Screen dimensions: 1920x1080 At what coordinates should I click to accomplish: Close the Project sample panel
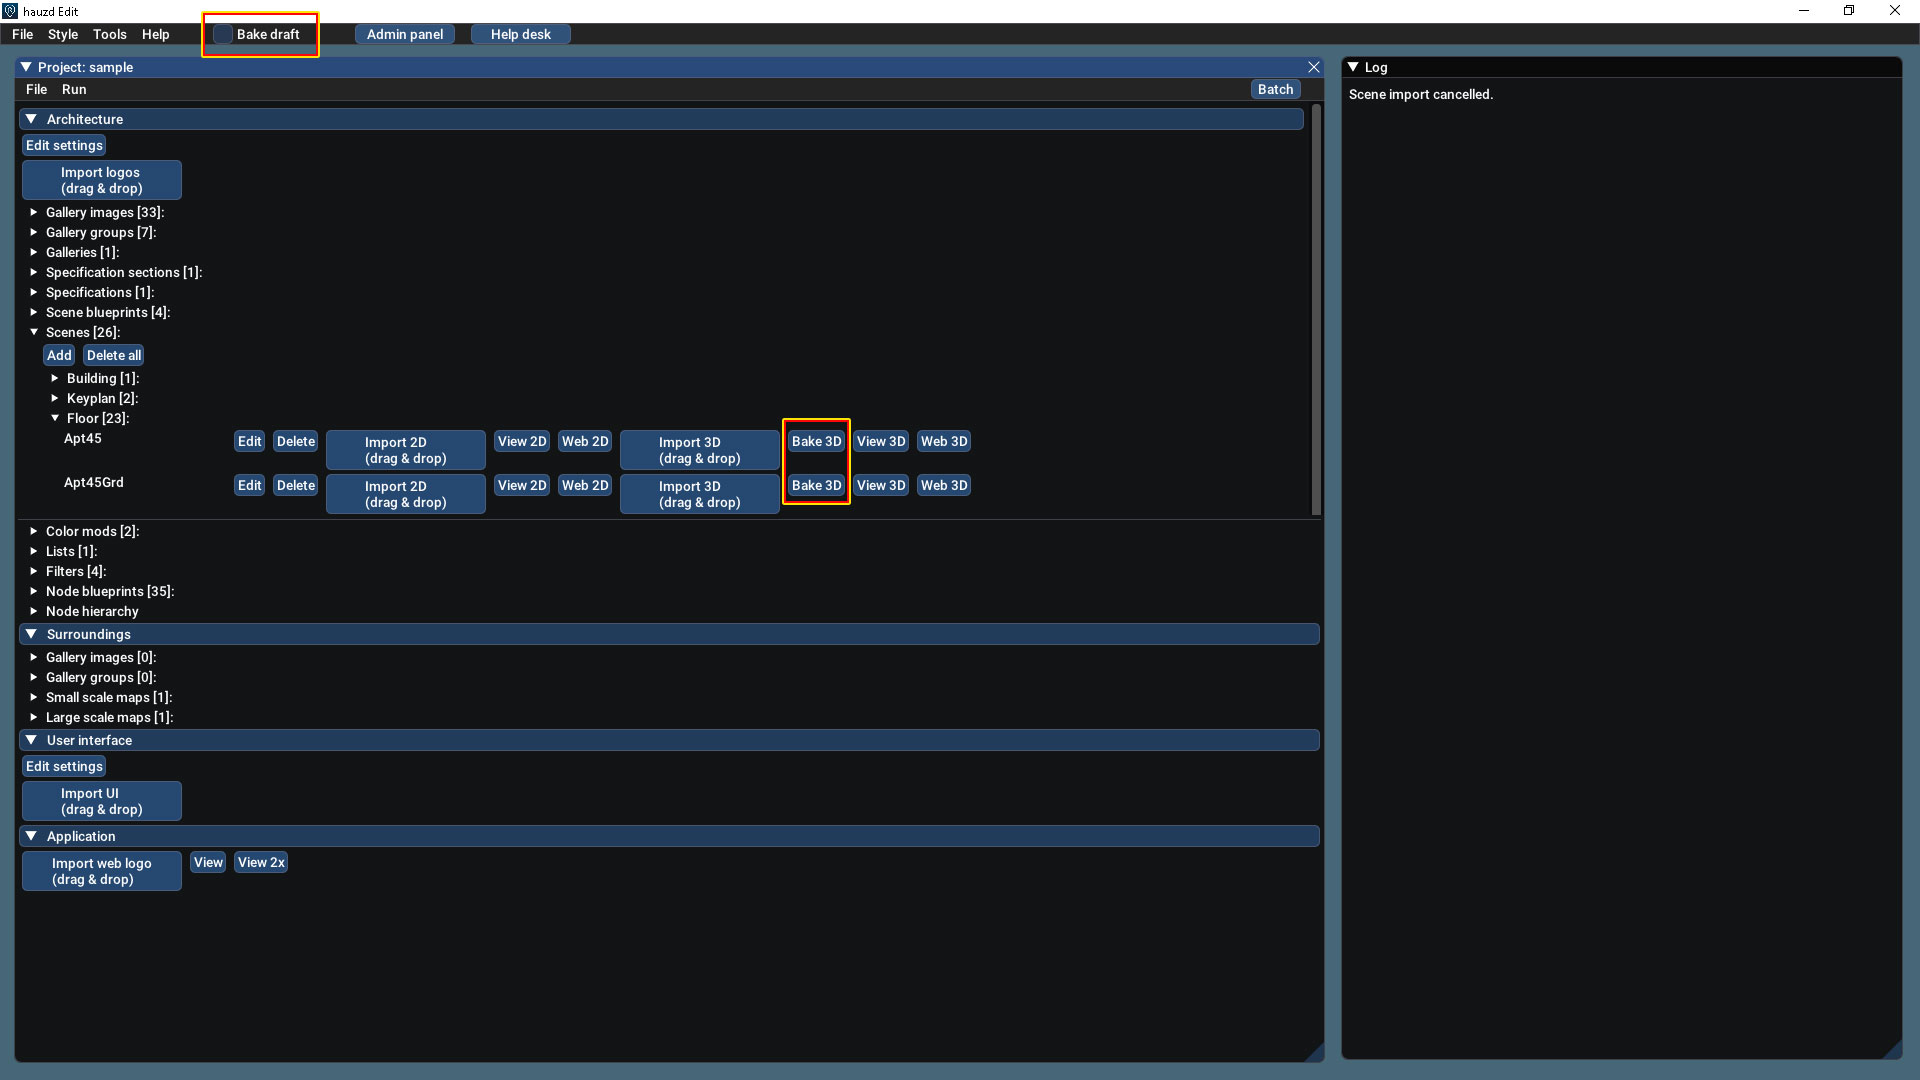[1314, 67]
